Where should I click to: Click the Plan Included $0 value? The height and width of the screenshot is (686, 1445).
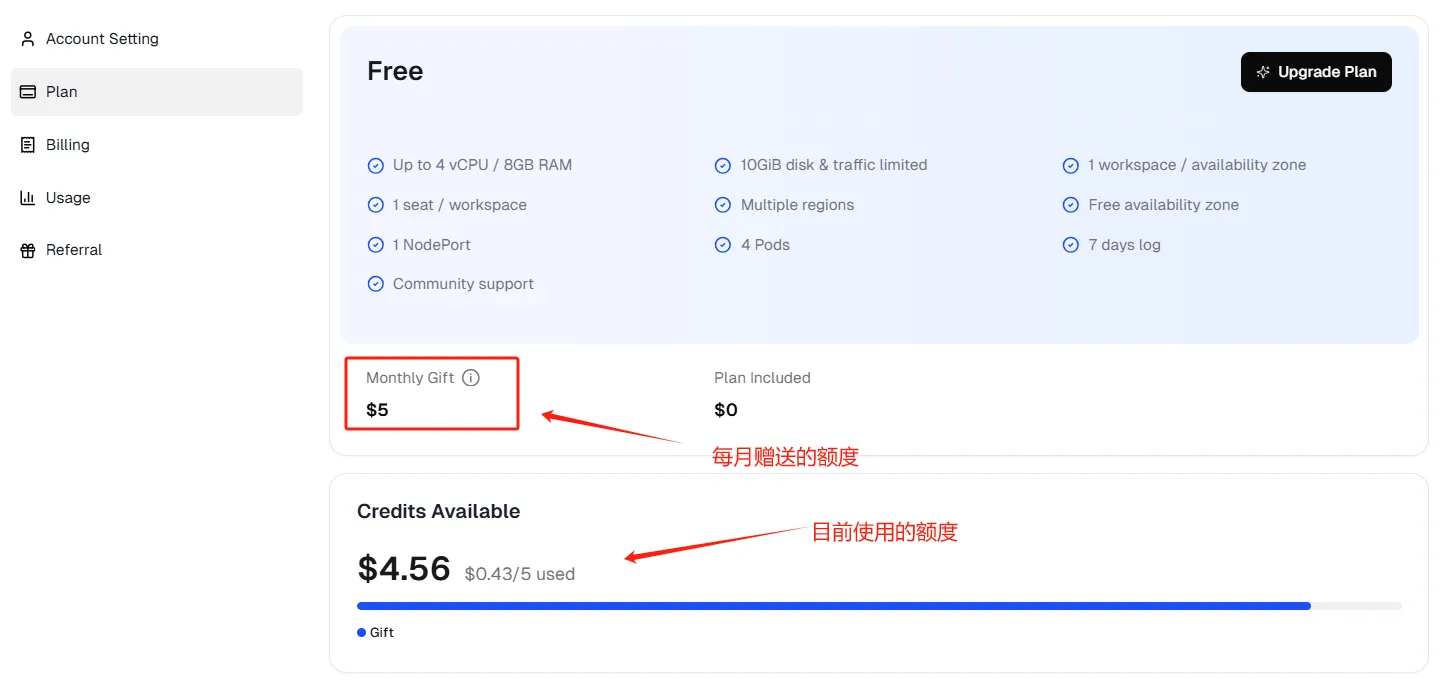coord(726,410)
